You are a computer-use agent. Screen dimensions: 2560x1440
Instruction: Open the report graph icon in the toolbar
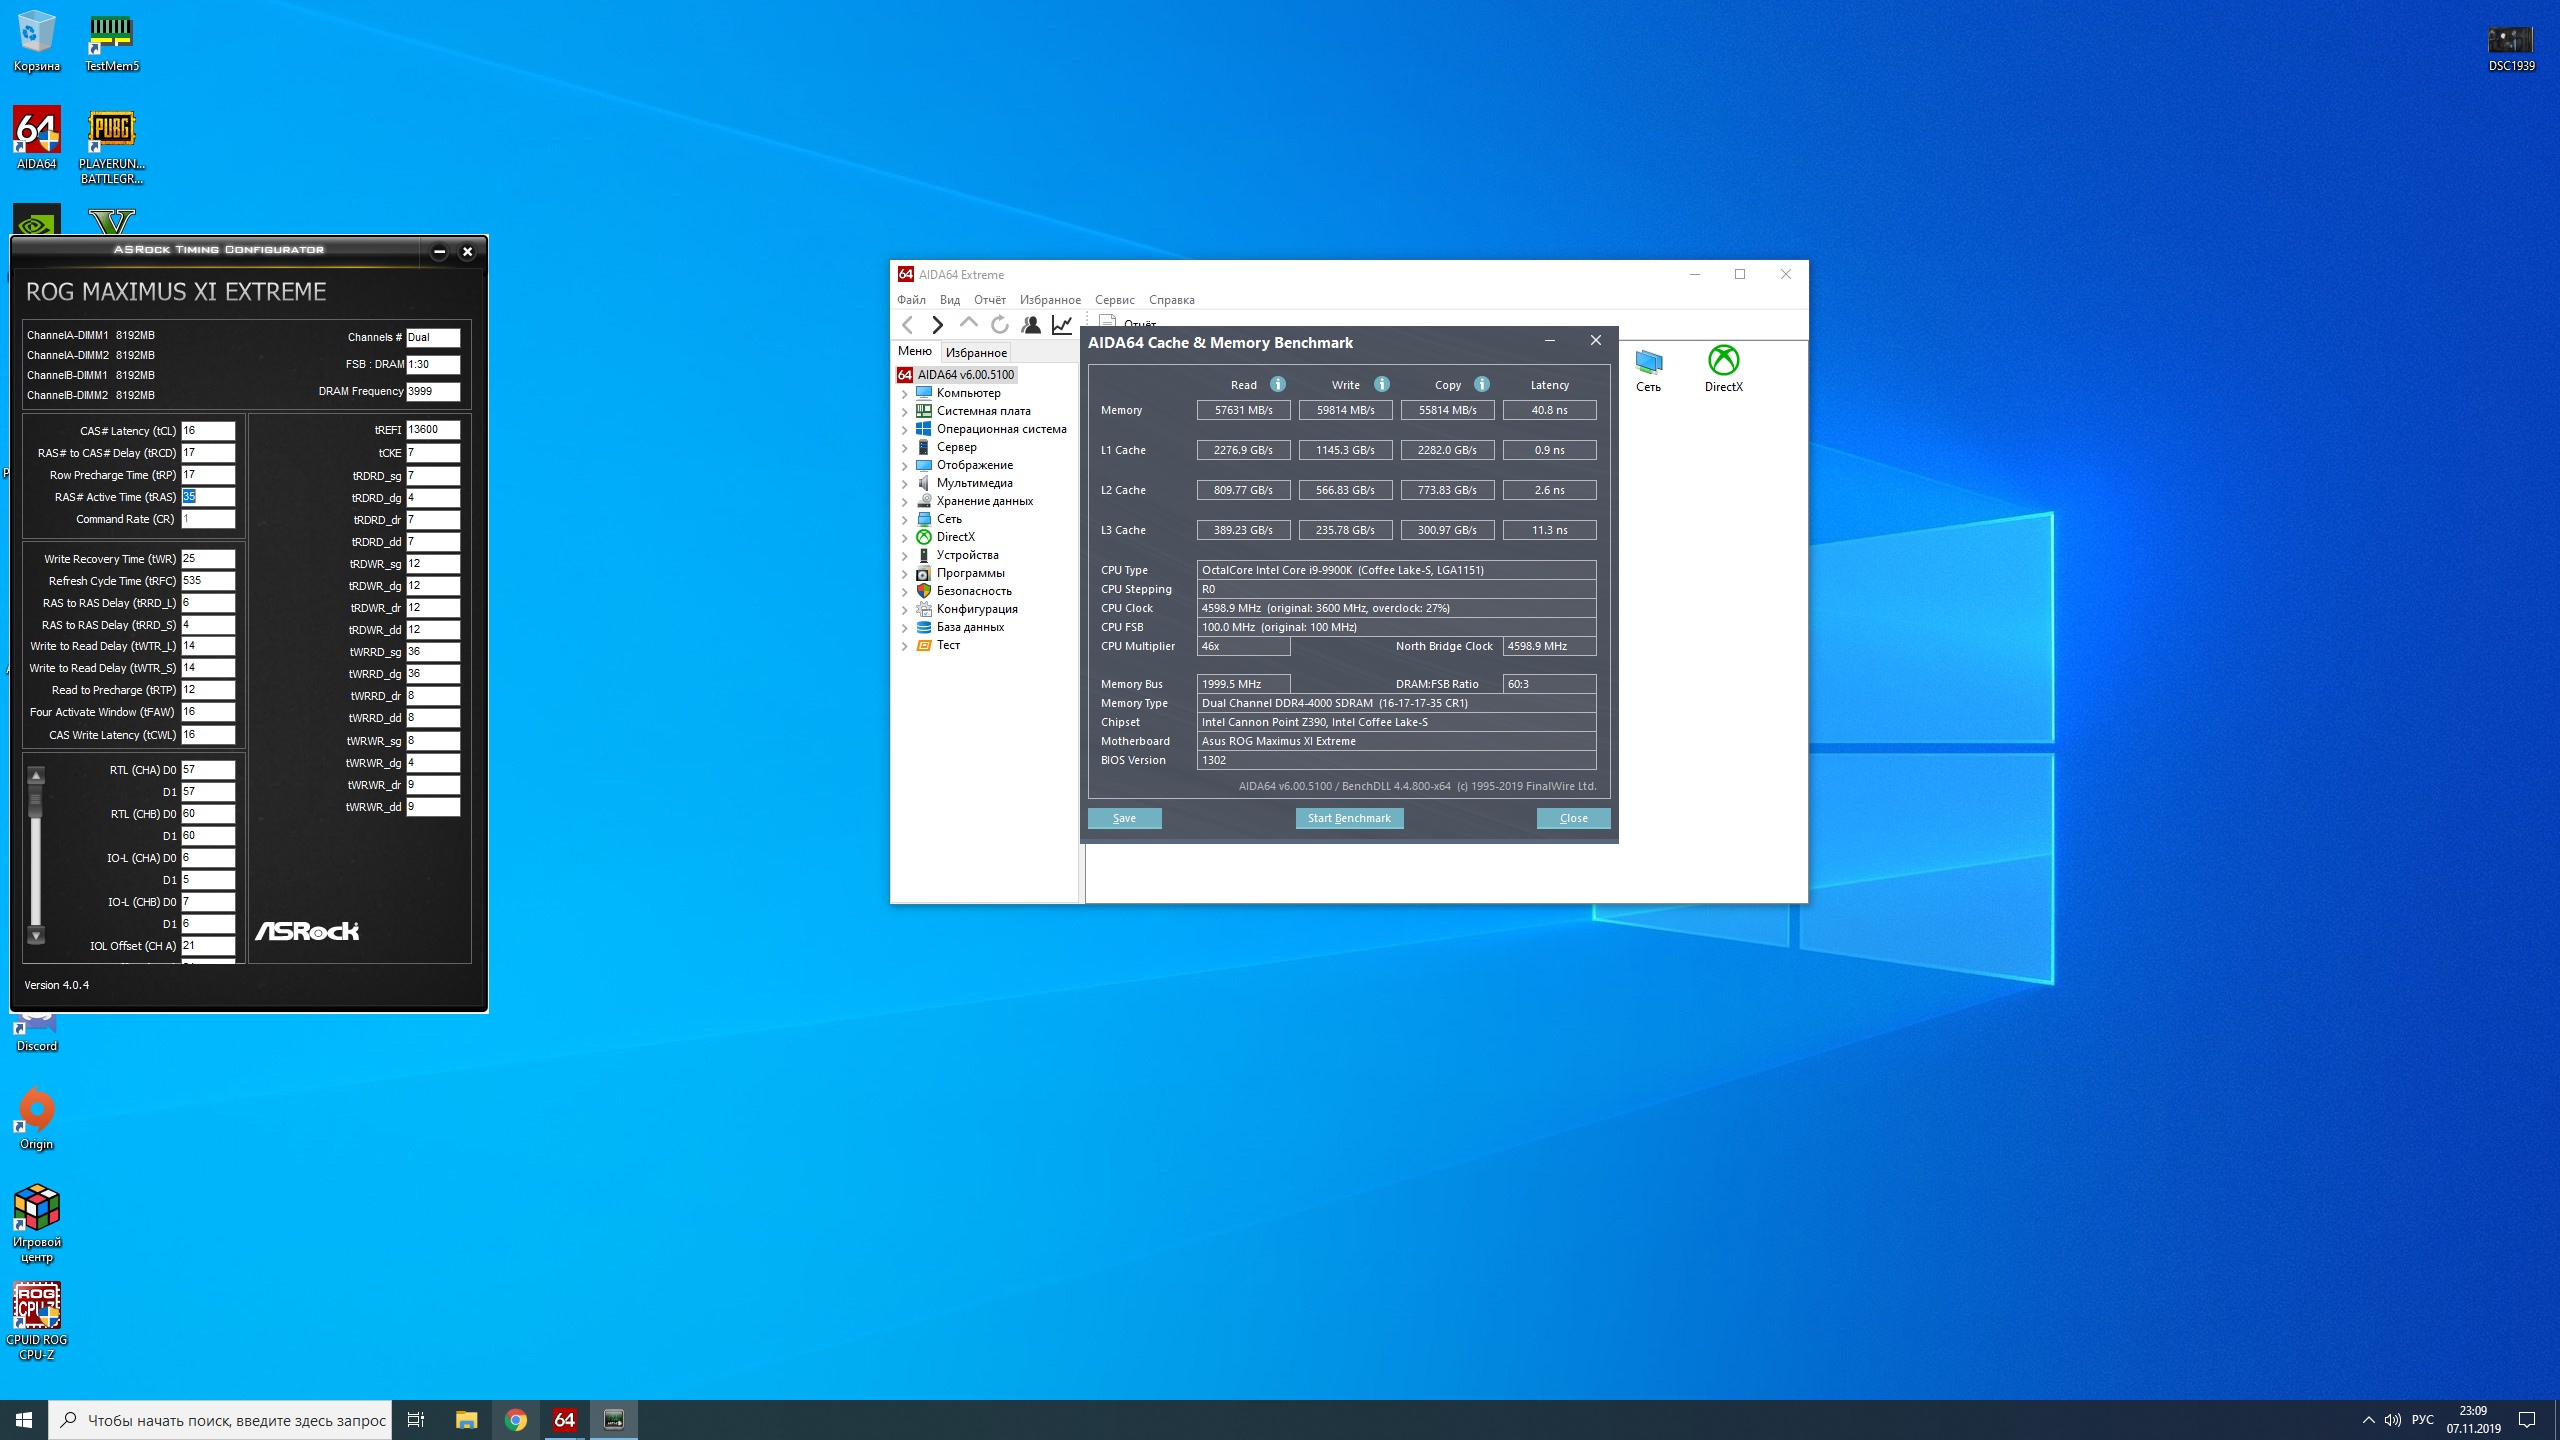pos(1062,325)
